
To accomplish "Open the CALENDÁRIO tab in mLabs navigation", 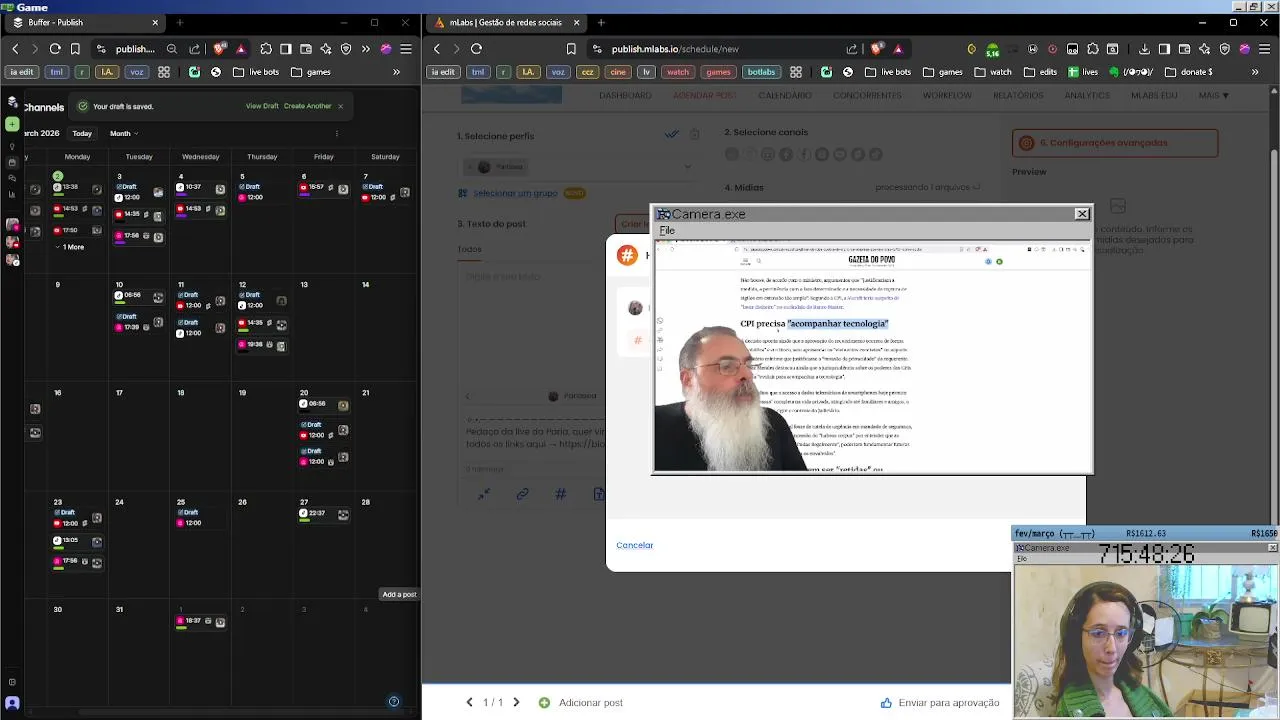I will (785, 95).
